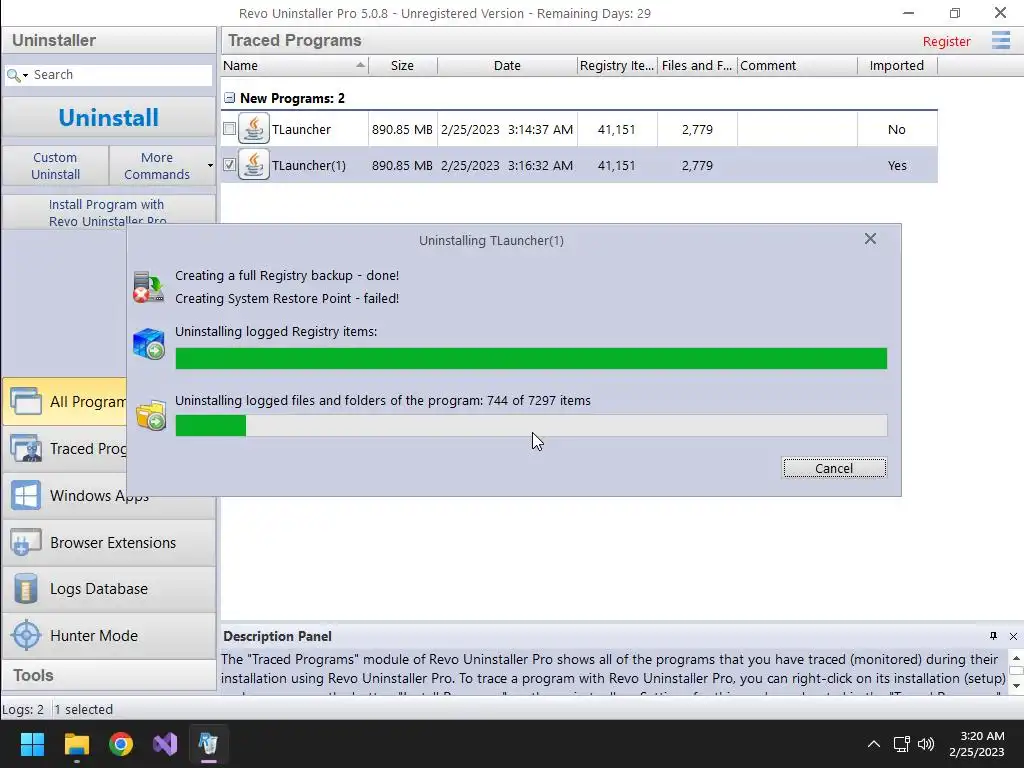1024x768 pixels.
Task: Click the registry items cube icon
Action: pos(149,344)
